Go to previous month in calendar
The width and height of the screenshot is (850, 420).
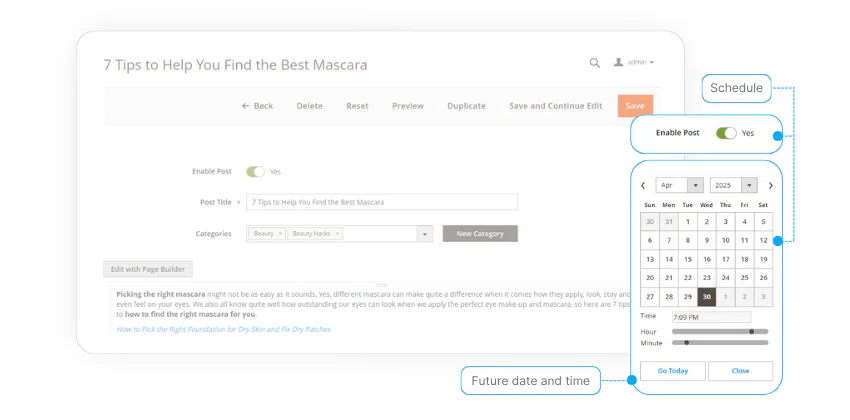click(643, 186)
